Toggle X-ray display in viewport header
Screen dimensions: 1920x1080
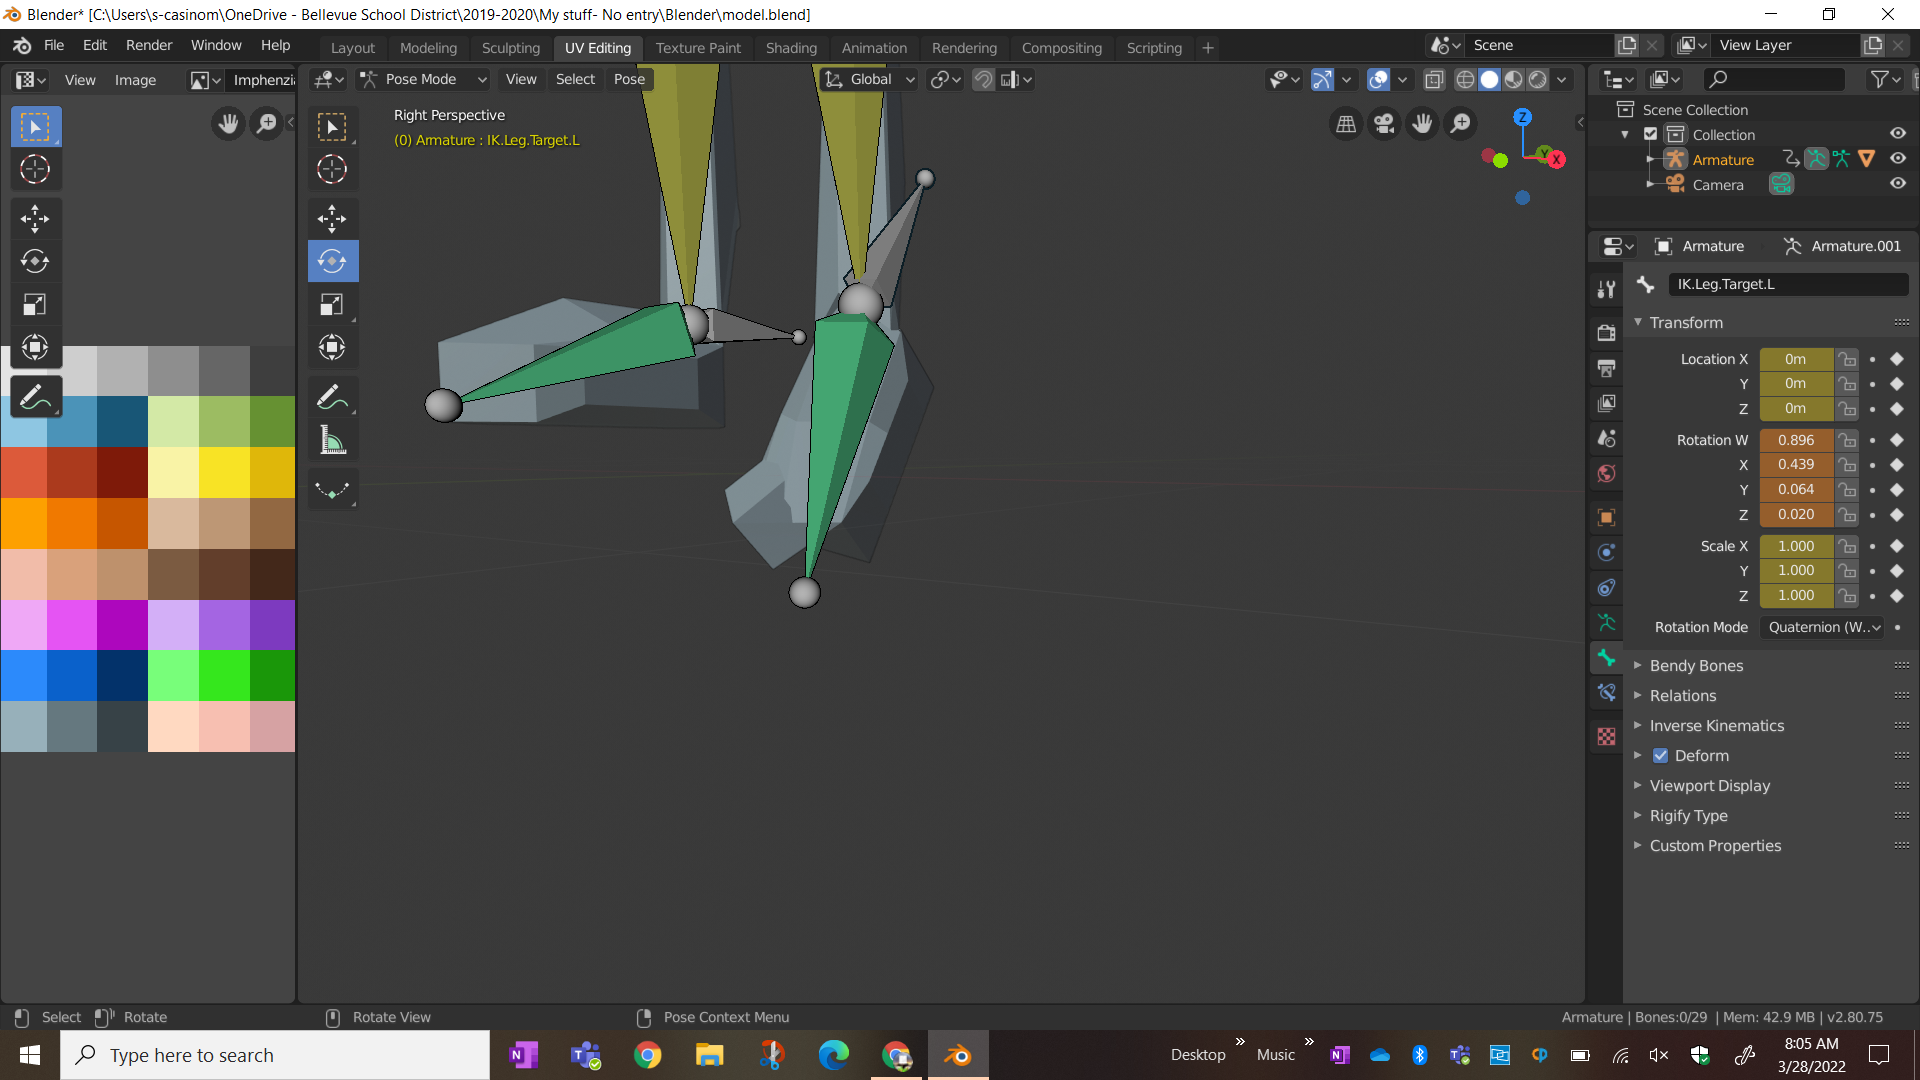[x=1433, y=79]
